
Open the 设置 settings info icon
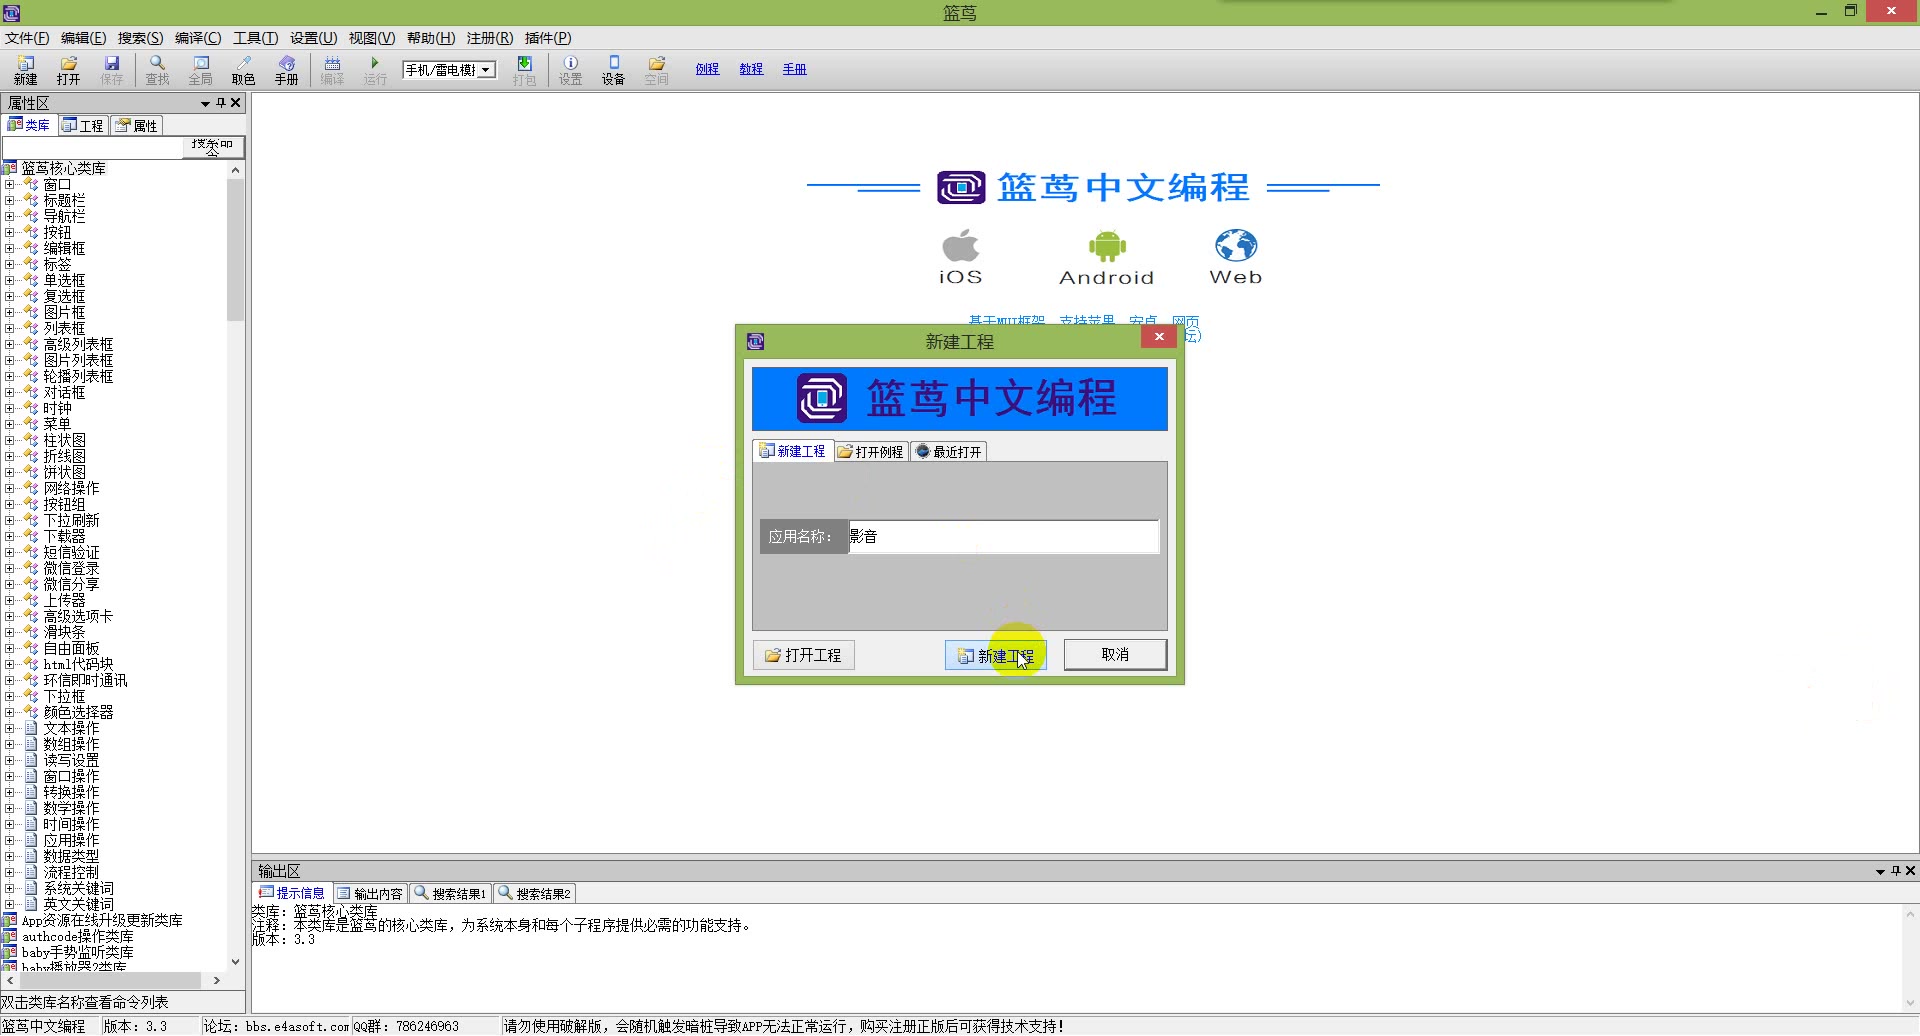pyautogui.click(x=570, y=70)
